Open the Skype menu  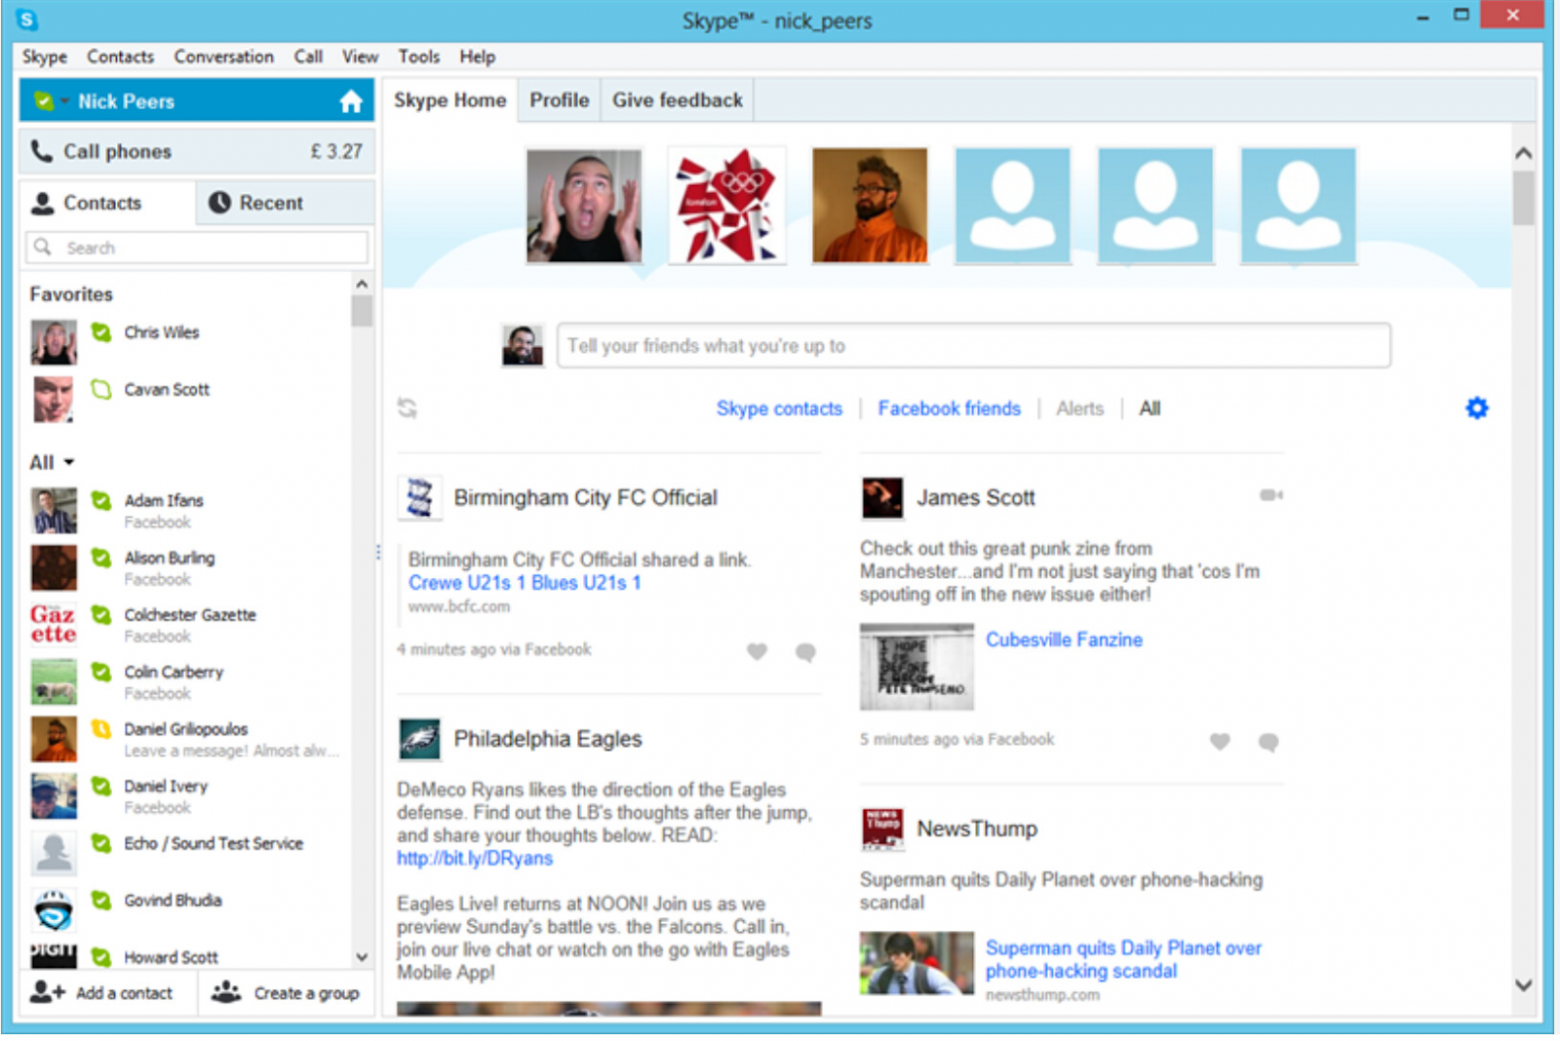coord(44,57)
